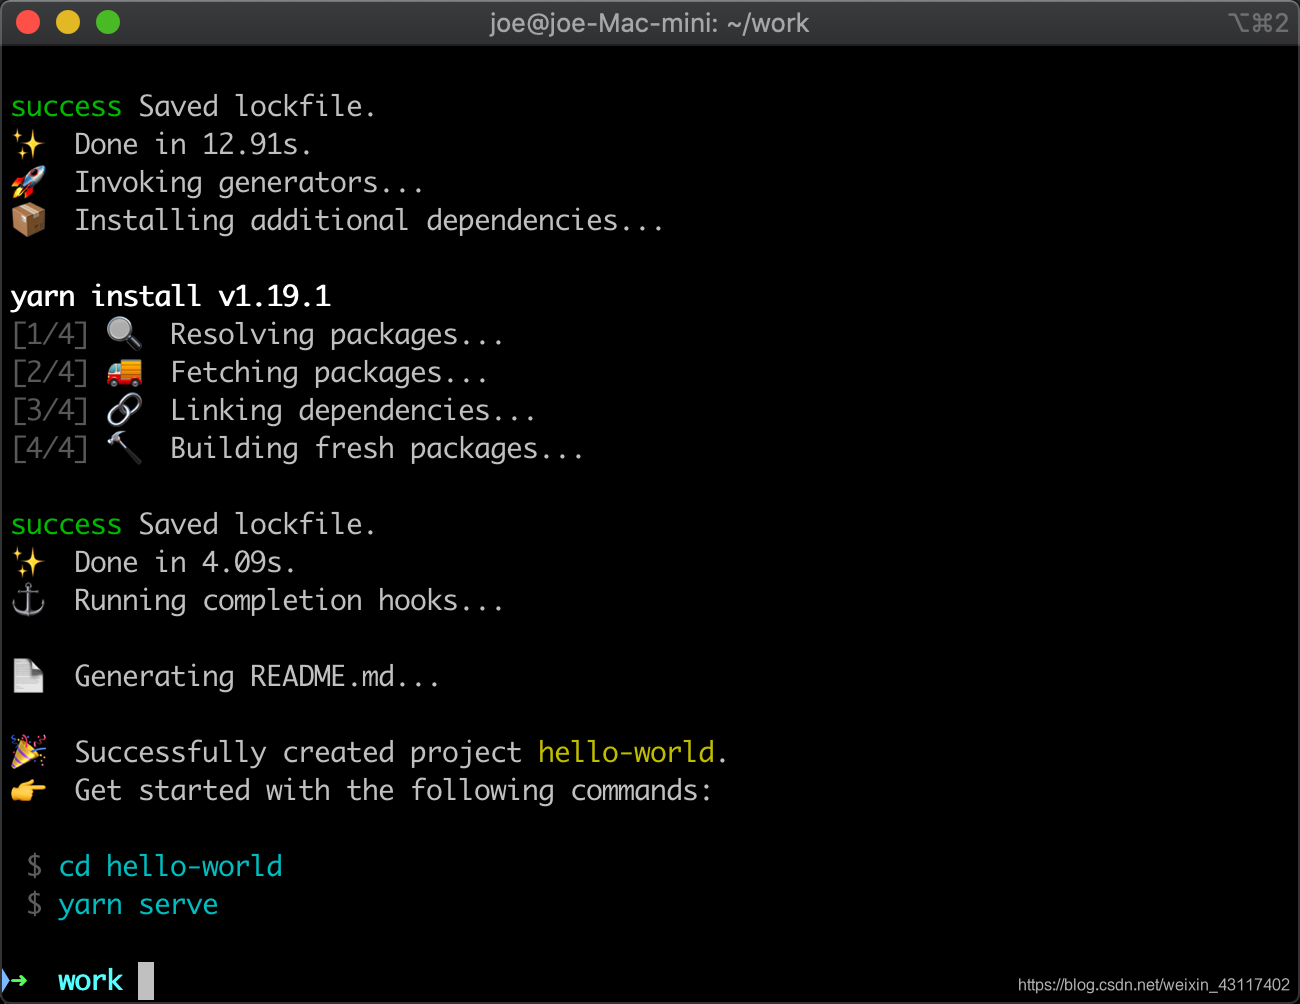
Task: Click the sparkles emoji before Done in 4.09s
Action: pos(28,563)
